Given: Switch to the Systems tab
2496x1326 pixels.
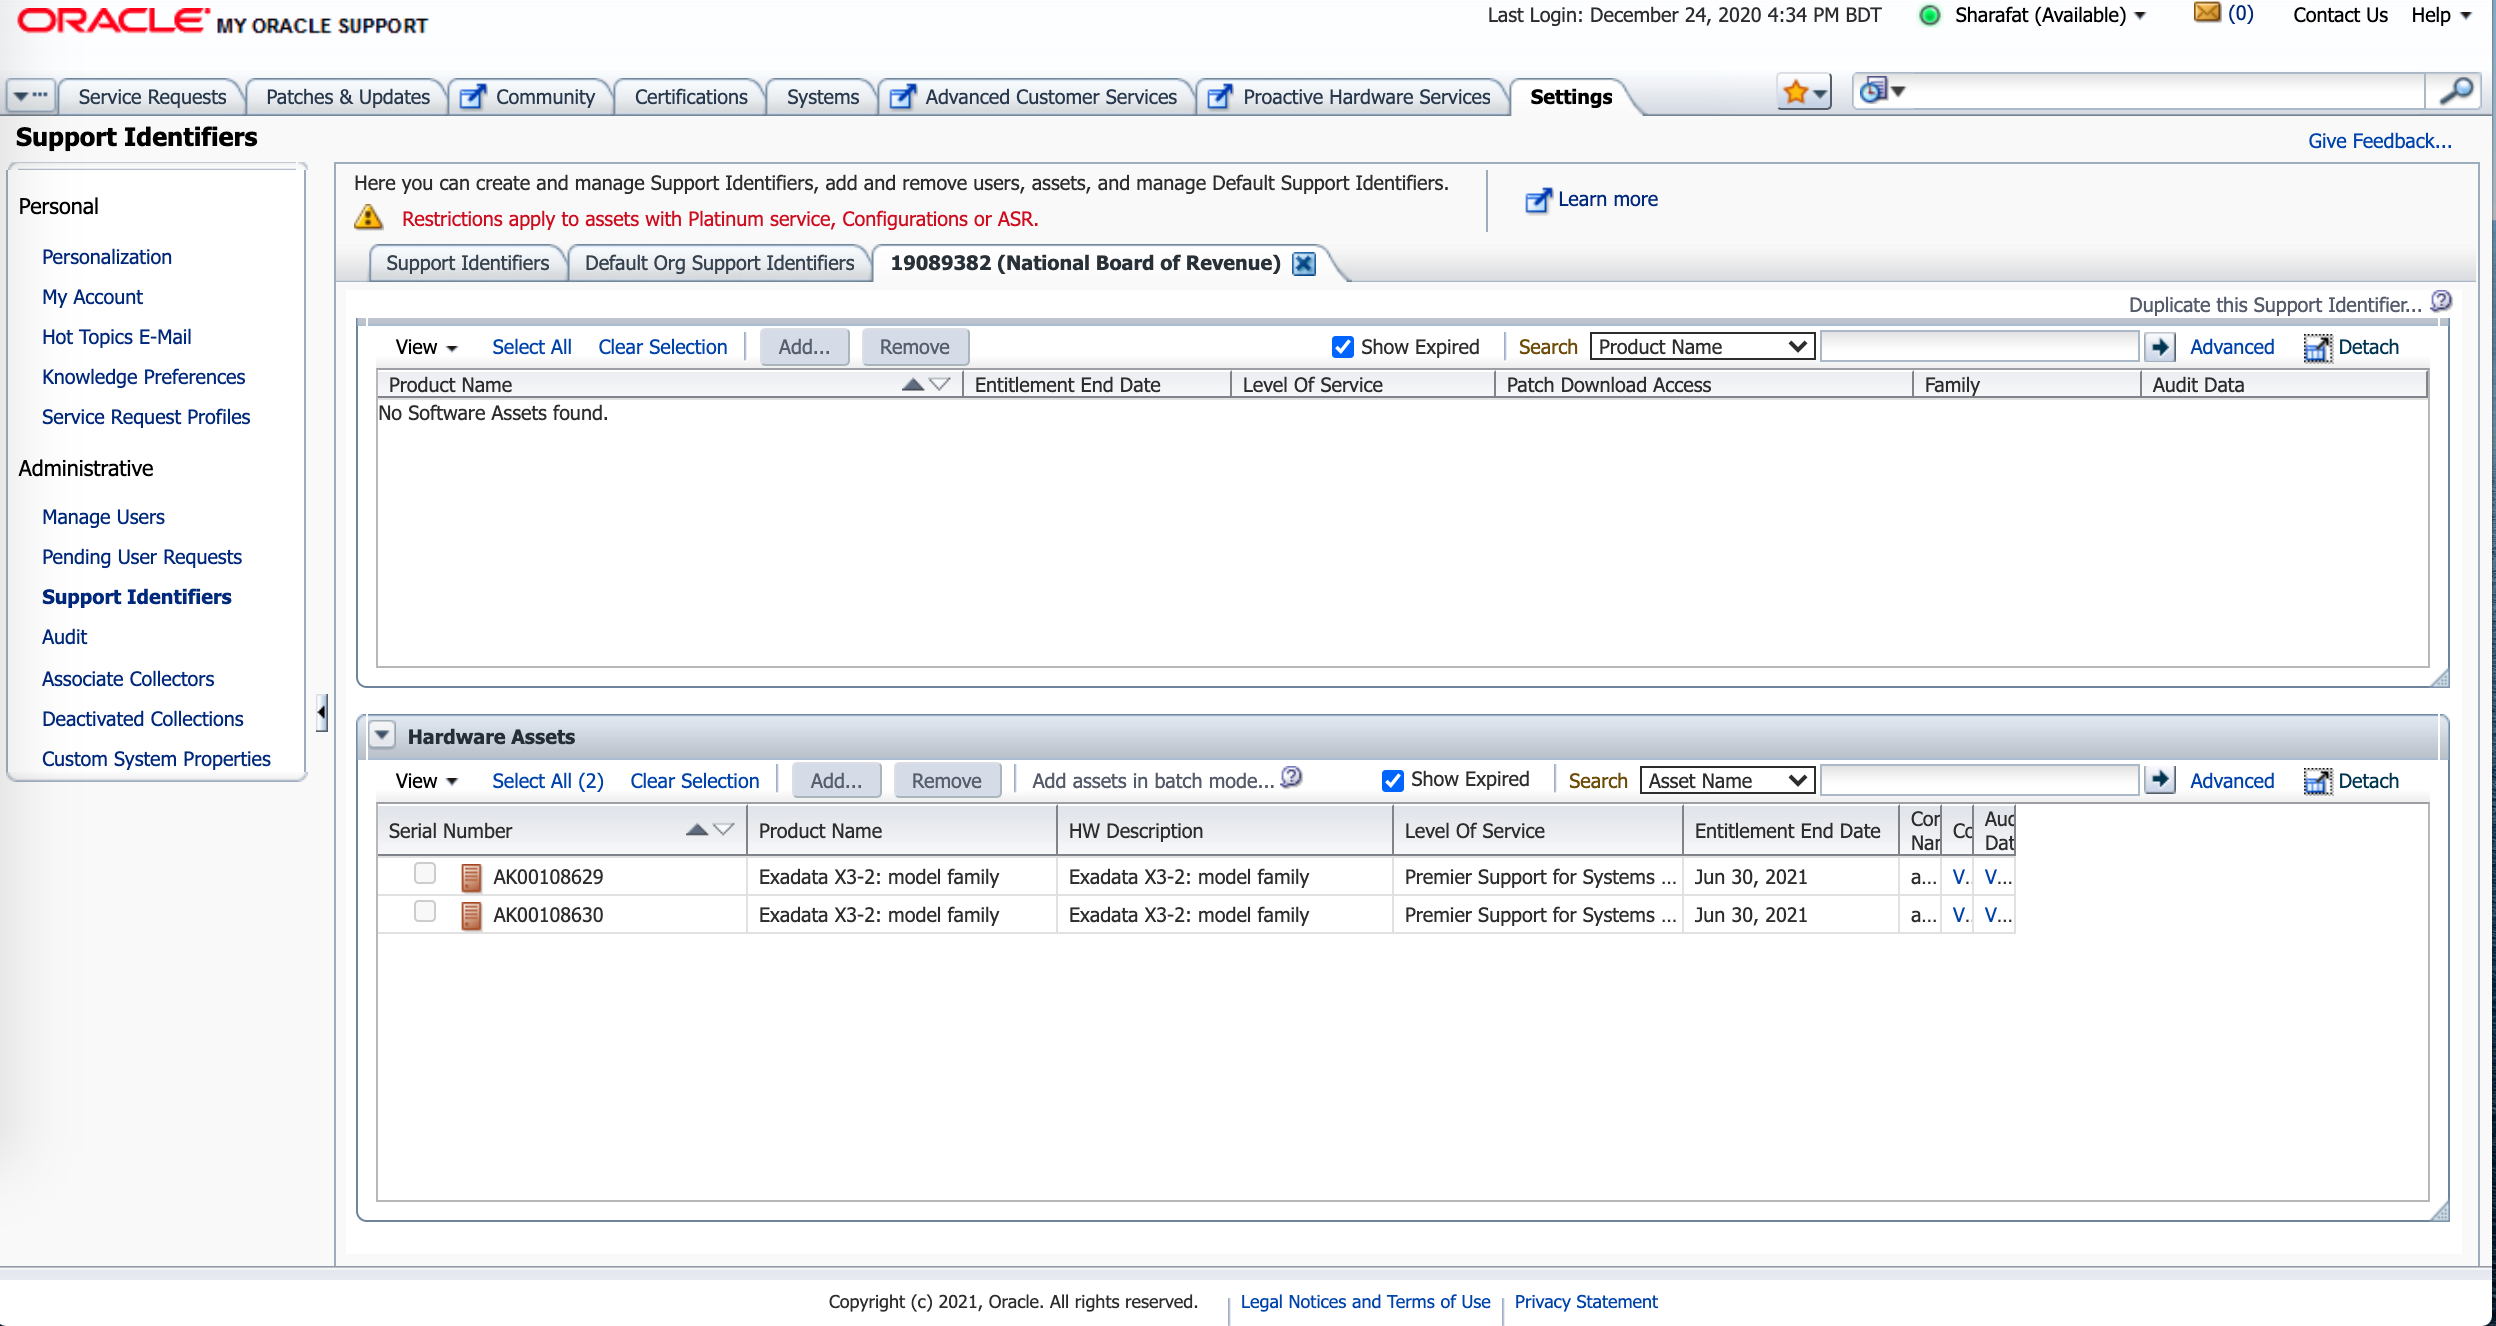Looking at the screenshot, I should tap(823, 97).
